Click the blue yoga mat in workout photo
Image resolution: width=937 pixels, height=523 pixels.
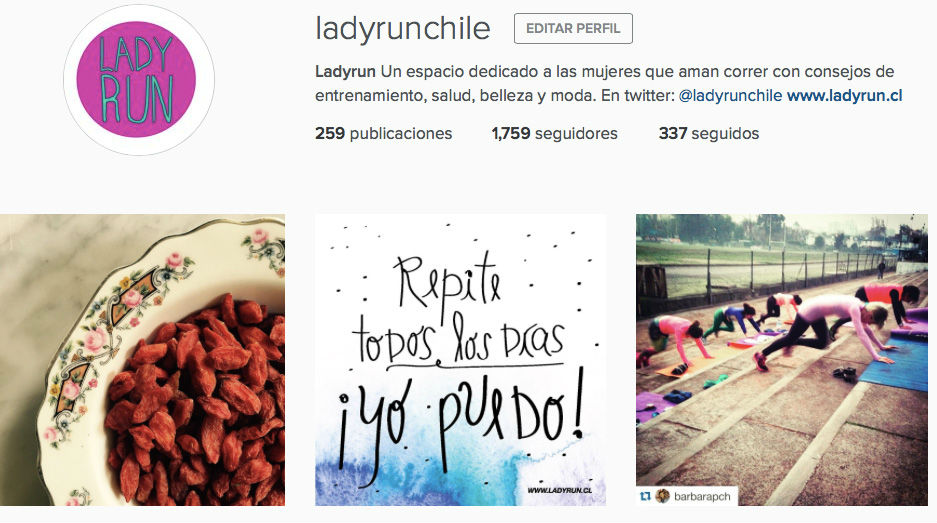point(894,366)
